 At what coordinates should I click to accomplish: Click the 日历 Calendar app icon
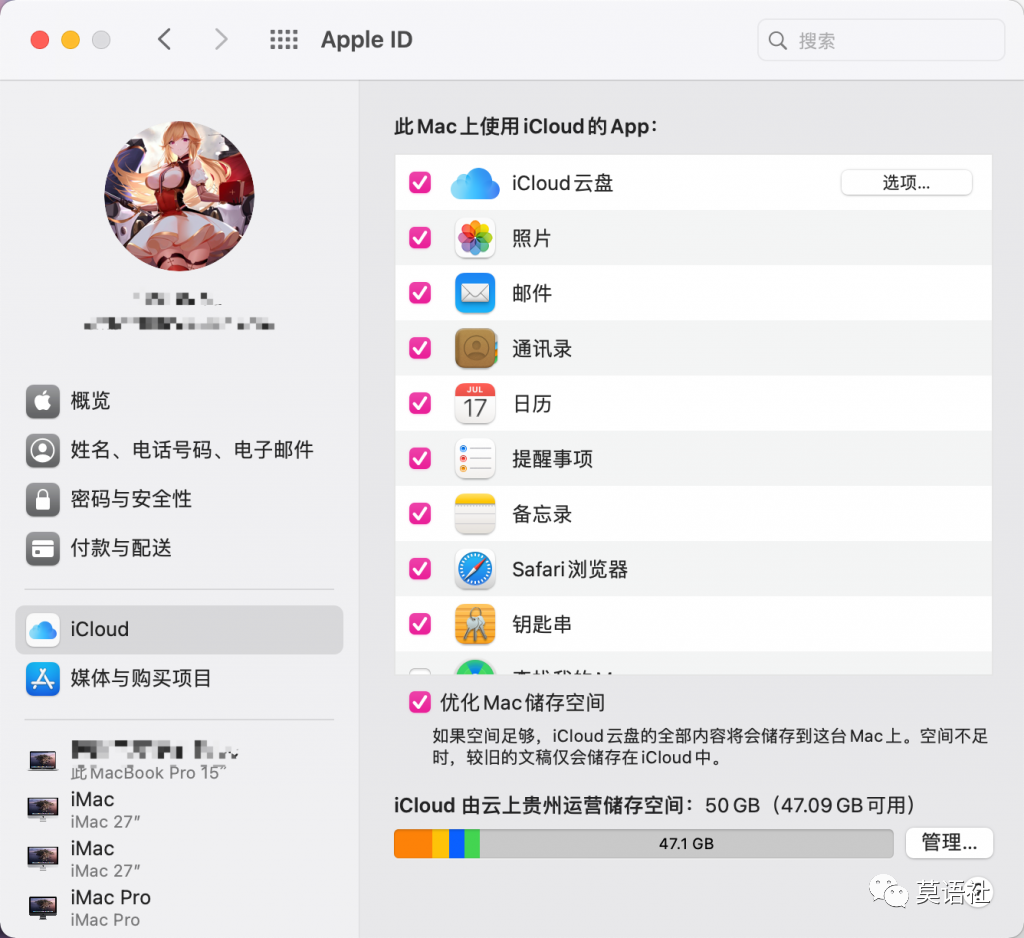pos(475,403)
